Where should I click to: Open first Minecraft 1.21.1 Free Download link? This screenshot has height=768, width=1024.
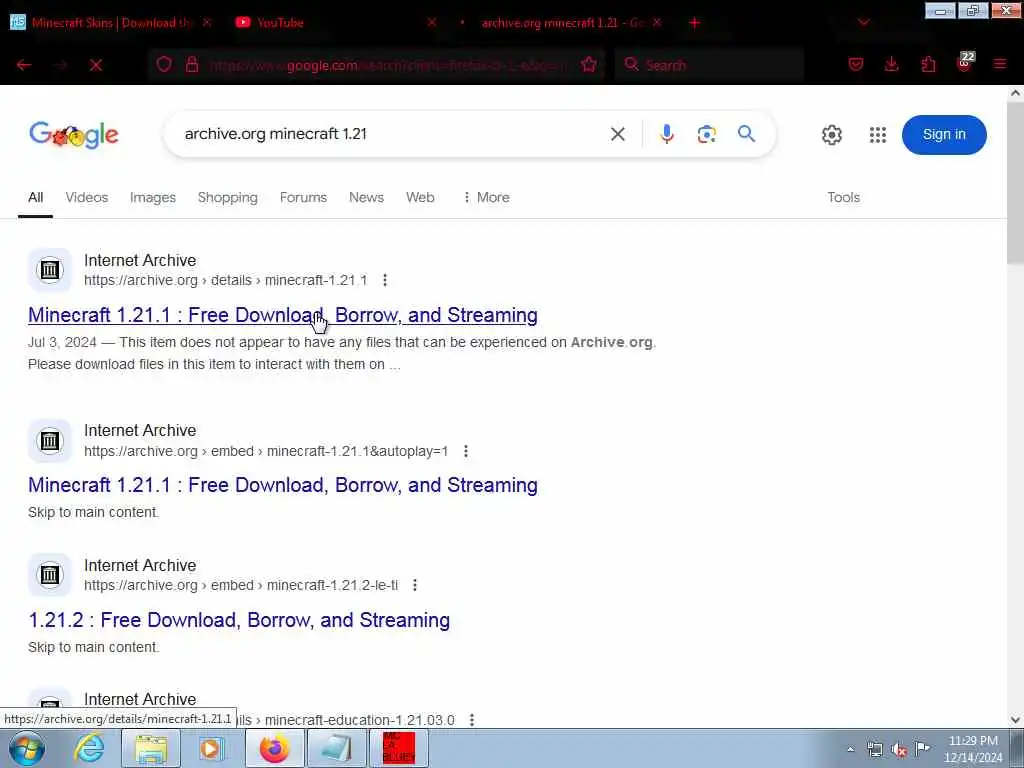[x=283, y=315]
